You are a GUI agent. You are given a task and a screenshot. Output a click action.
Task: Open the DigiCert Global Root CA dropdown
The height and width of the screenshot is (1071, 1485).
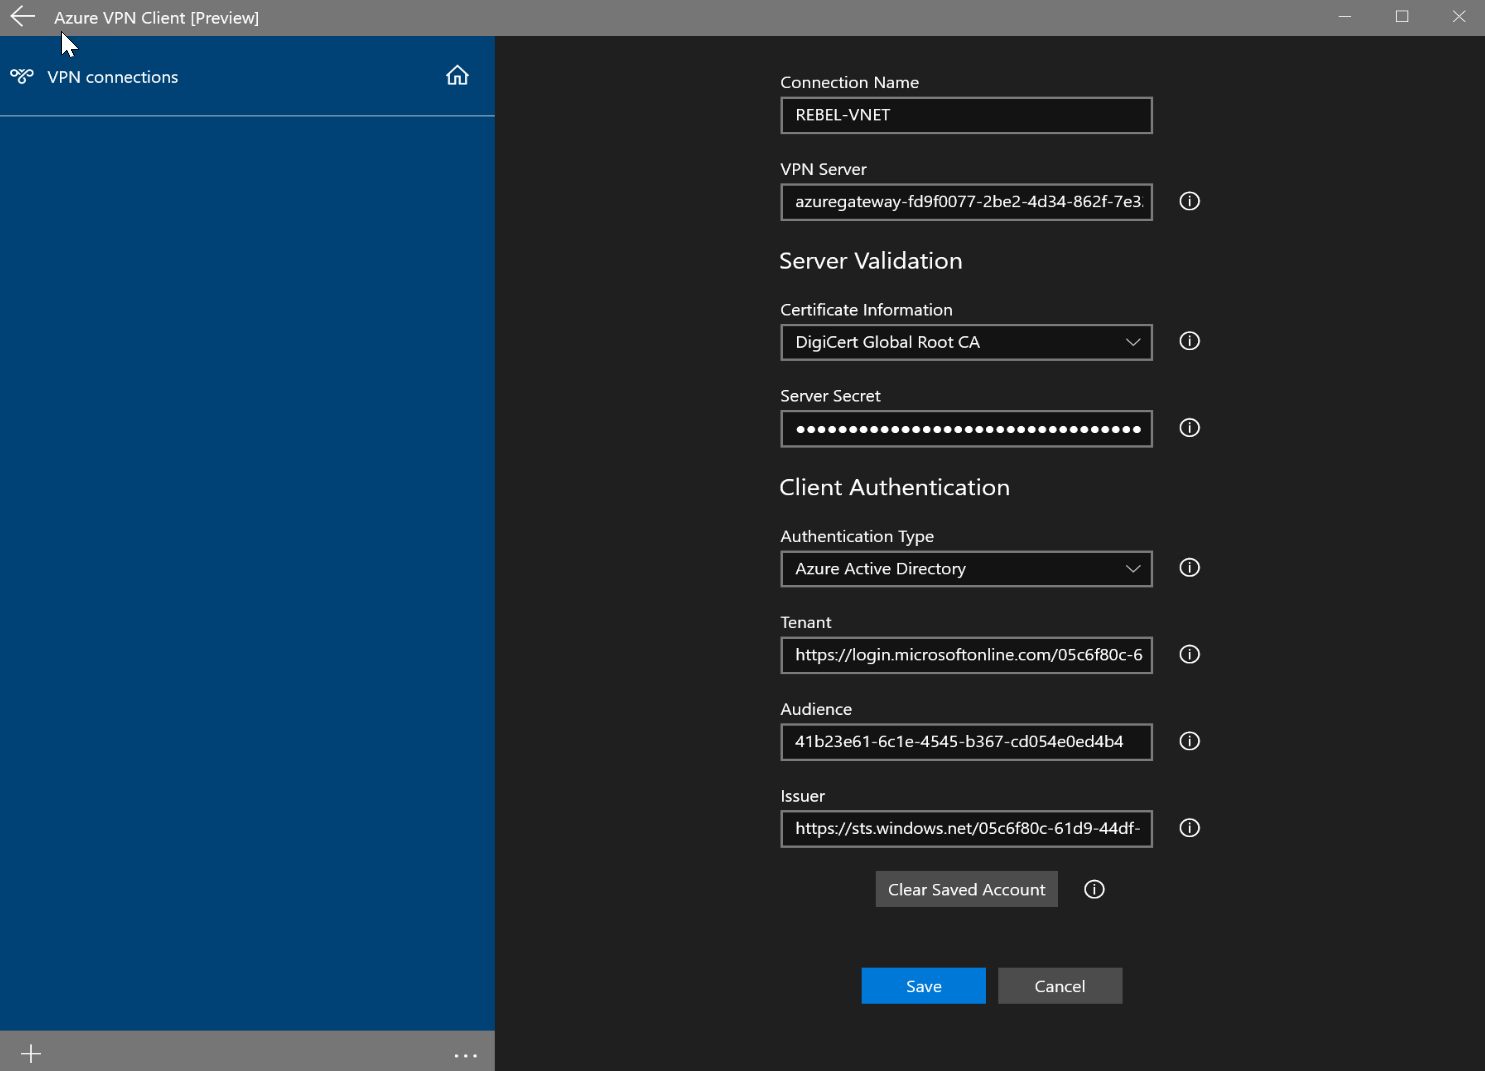(1133, 342)
